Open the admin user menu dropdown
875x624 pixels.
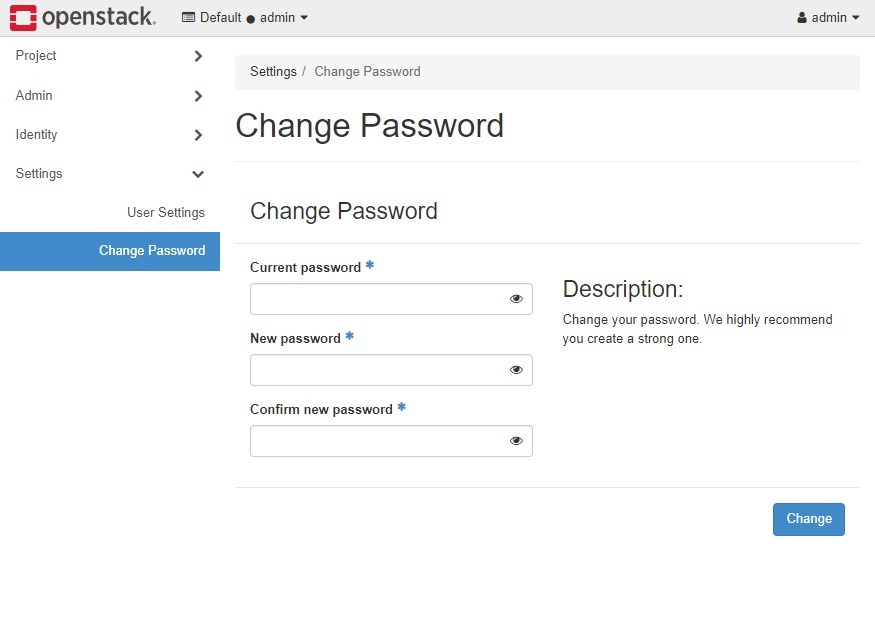[x=828, y=17]
